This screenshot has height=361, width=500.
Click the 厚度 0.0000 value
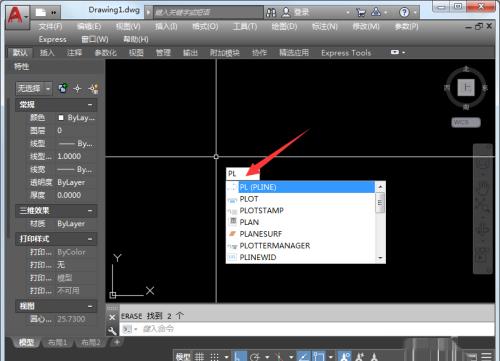77,195
